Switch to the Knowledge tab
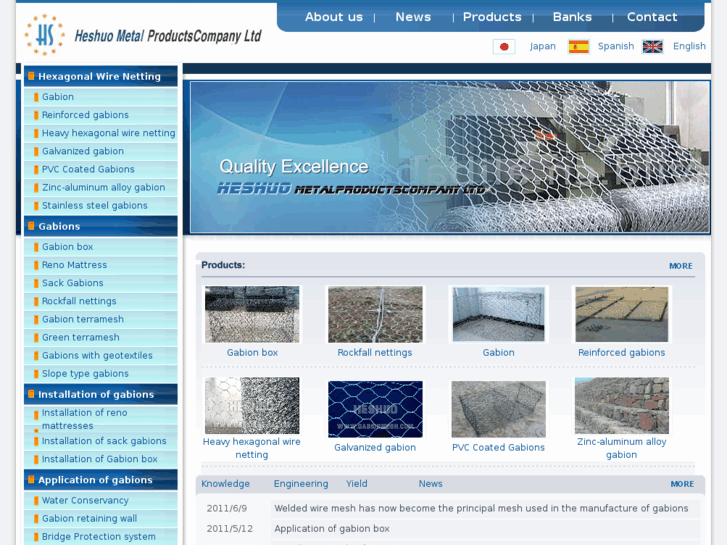 225,484
